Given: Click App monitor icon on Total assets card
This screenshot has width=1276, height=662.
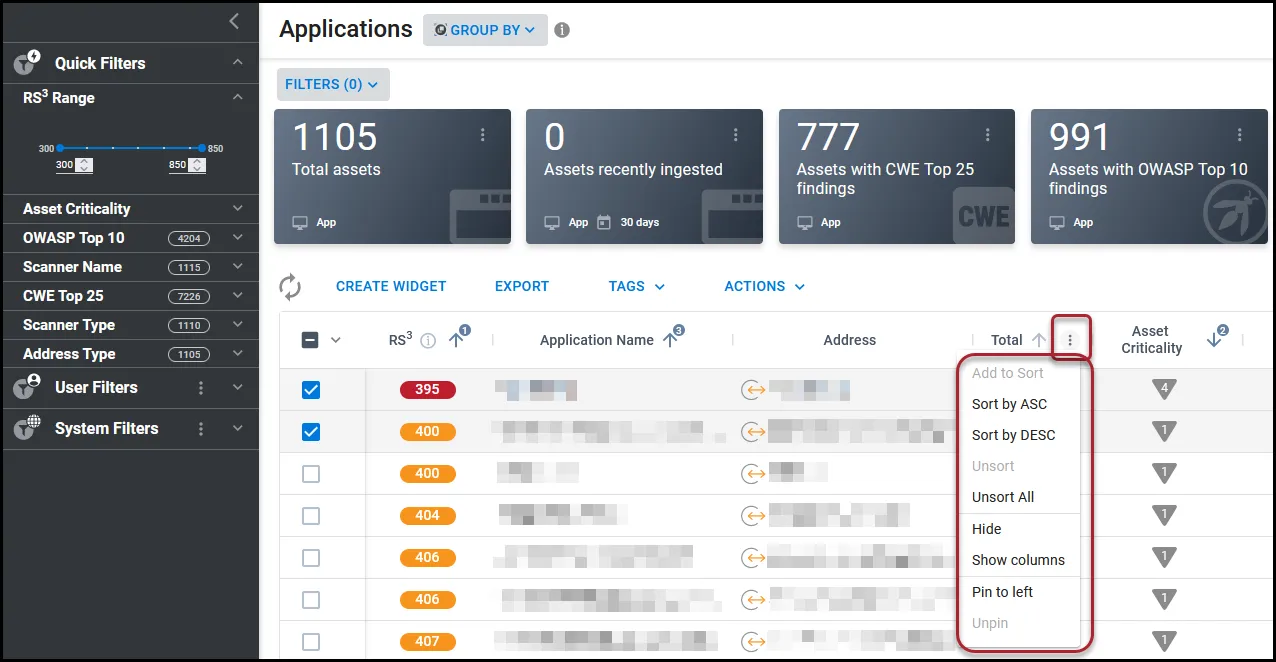Looking at the screenshot, I should pos(299,222).
